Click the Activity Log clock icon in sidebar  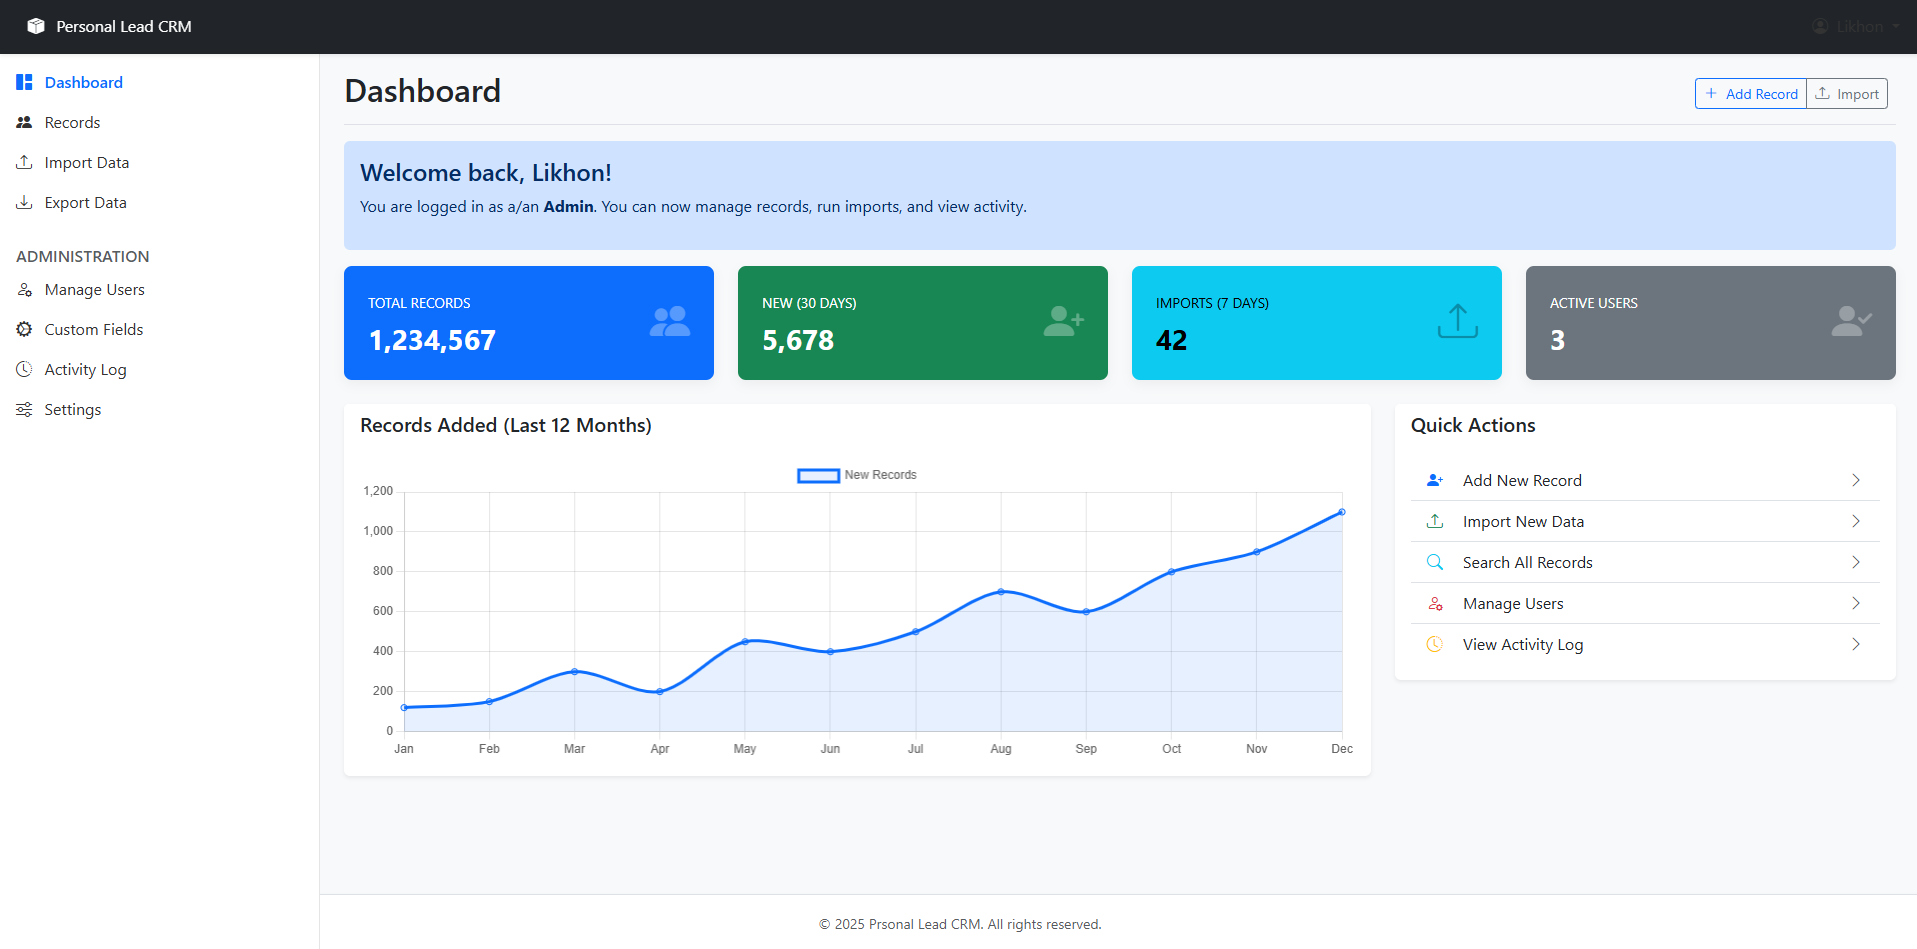[24, 369]
